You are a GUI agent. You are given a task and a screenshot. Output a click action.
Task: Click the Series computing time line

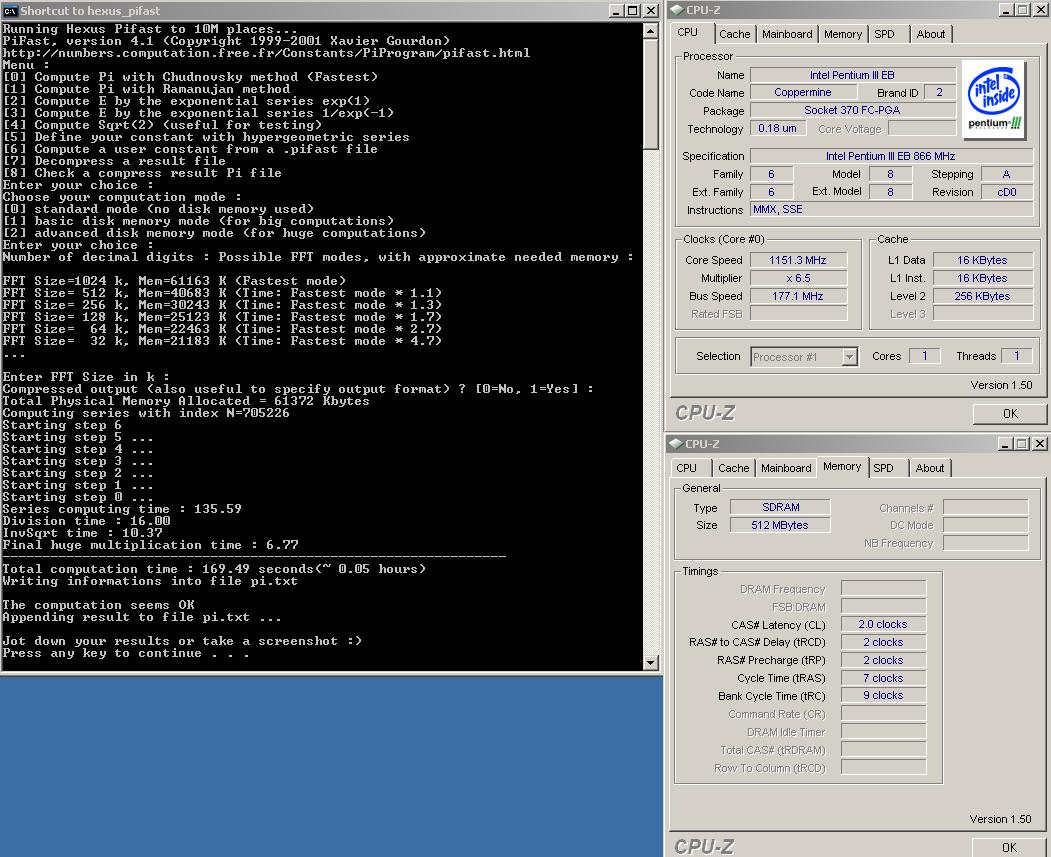(122, 509)
